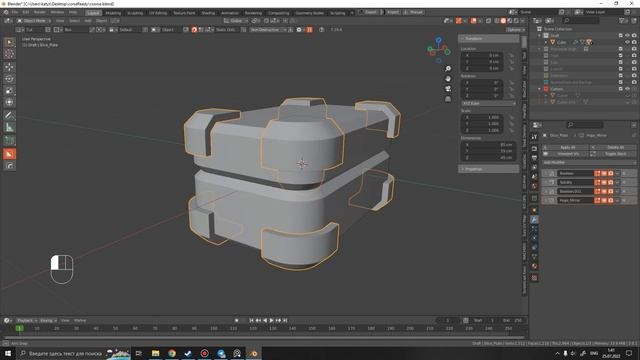Select the Select Box tool

[9, 42]
